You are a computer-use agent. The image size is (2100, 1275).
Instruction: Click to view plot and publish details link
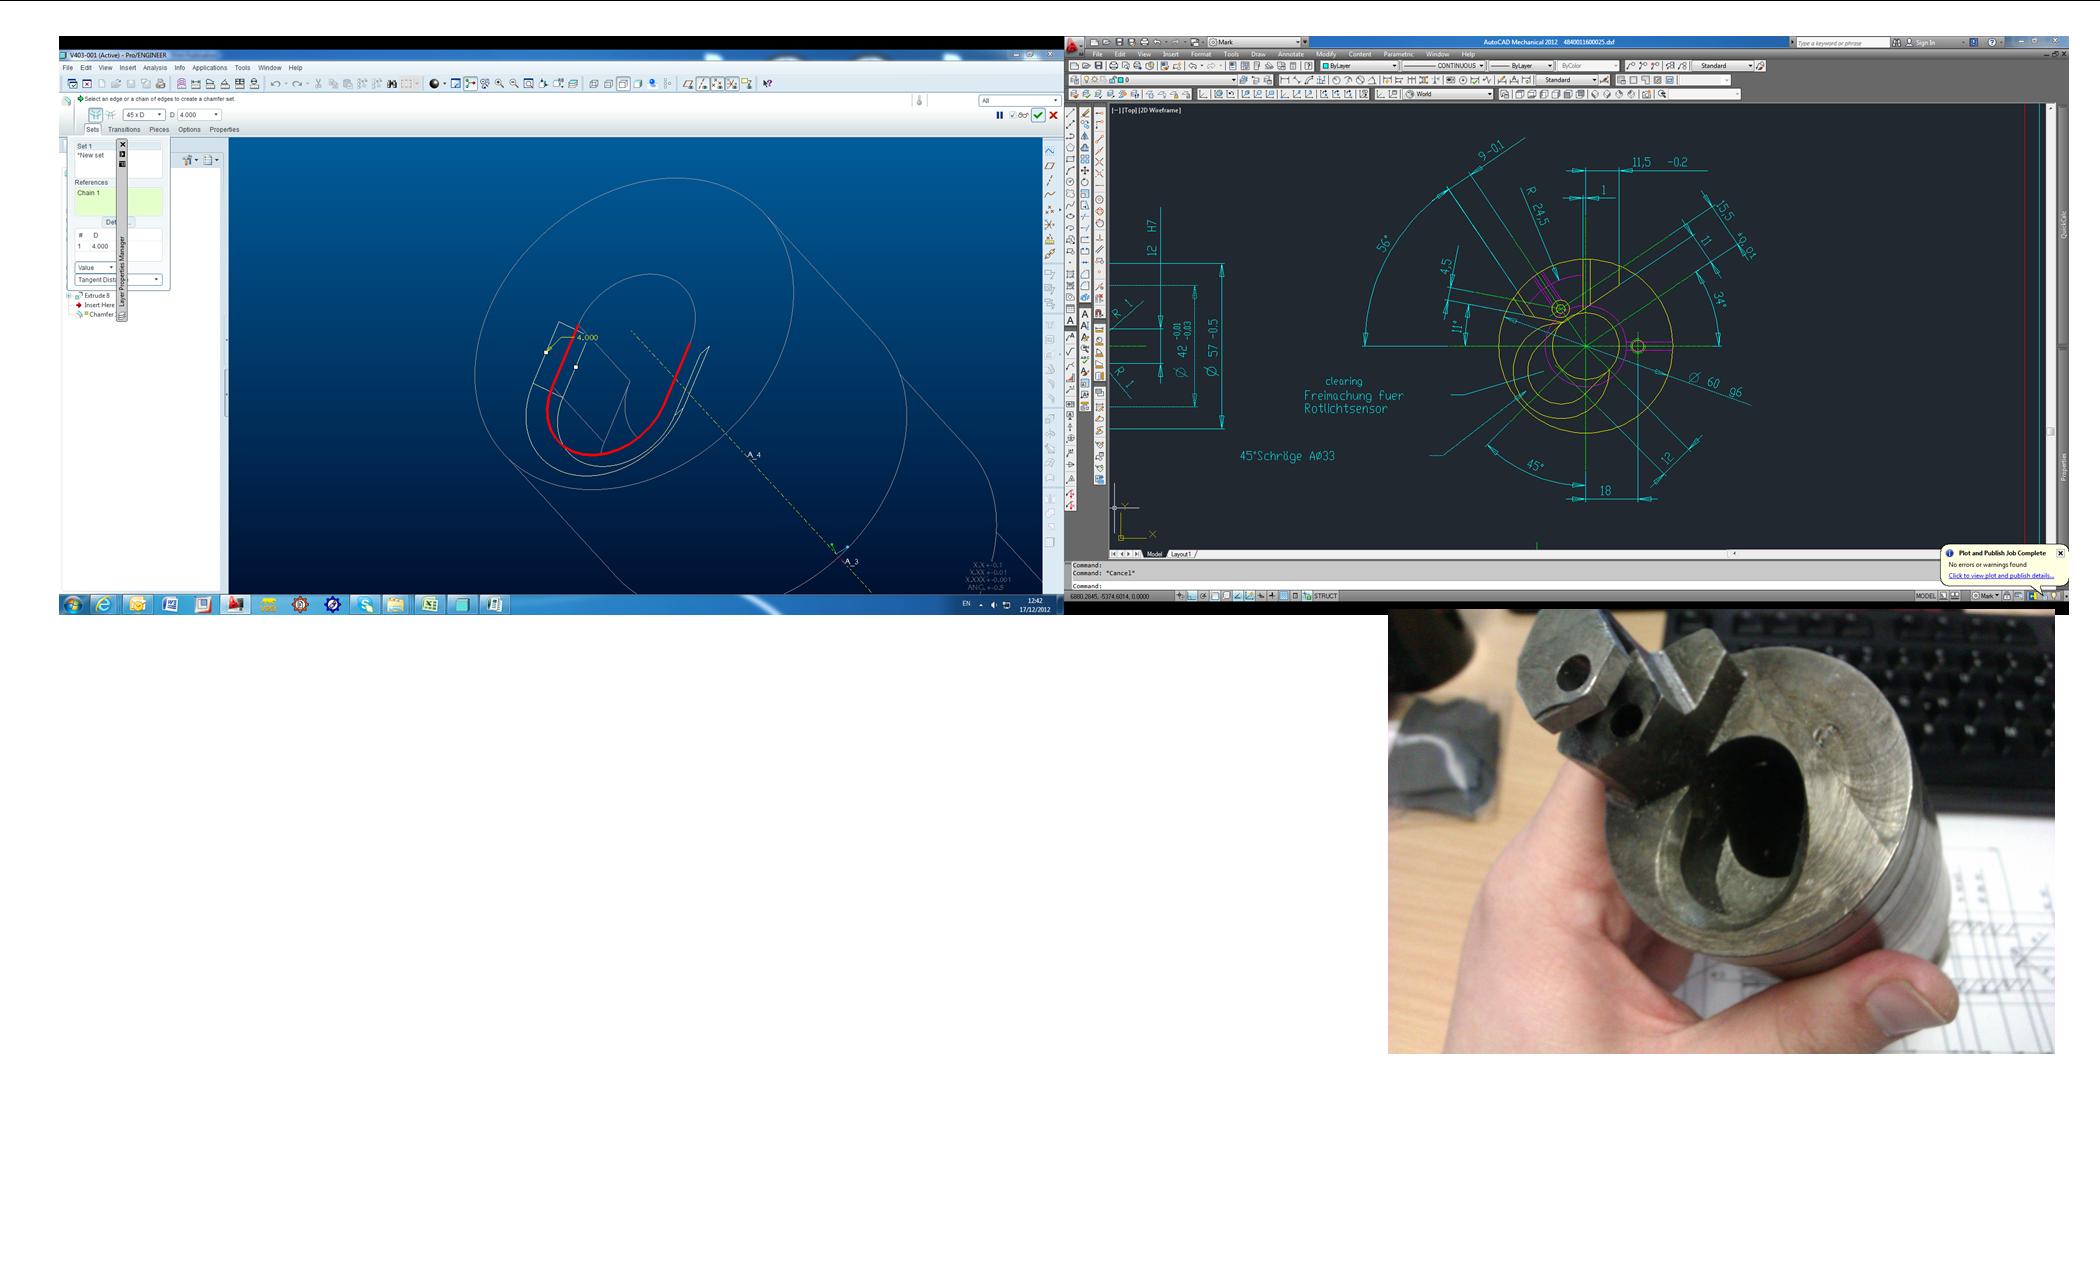(2000, 576)
